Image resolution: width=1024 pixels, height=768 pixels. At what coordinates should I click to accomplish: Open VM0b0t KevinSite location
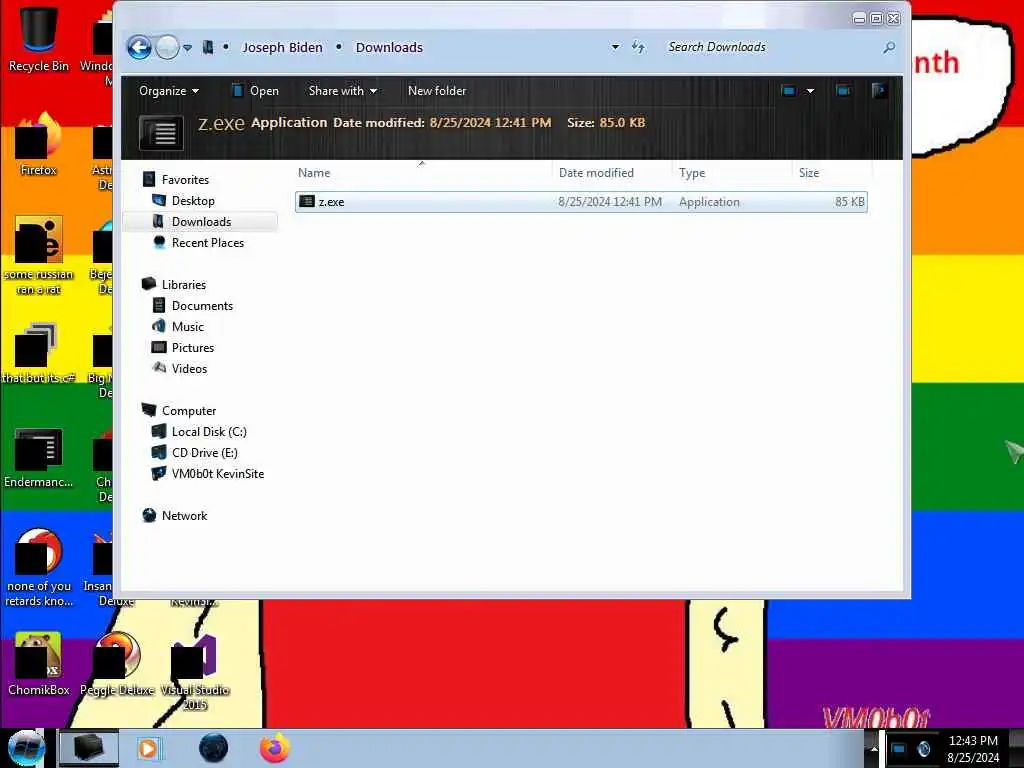point(218,473)
